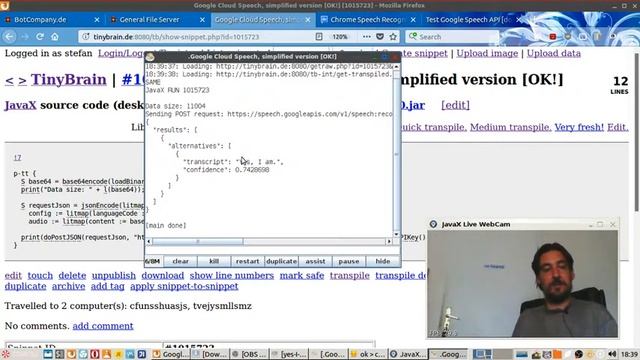This screenshot has width=640, height=360.
Task: Click the JavaX Live WebCam video feed
Action: coord(522,284)
